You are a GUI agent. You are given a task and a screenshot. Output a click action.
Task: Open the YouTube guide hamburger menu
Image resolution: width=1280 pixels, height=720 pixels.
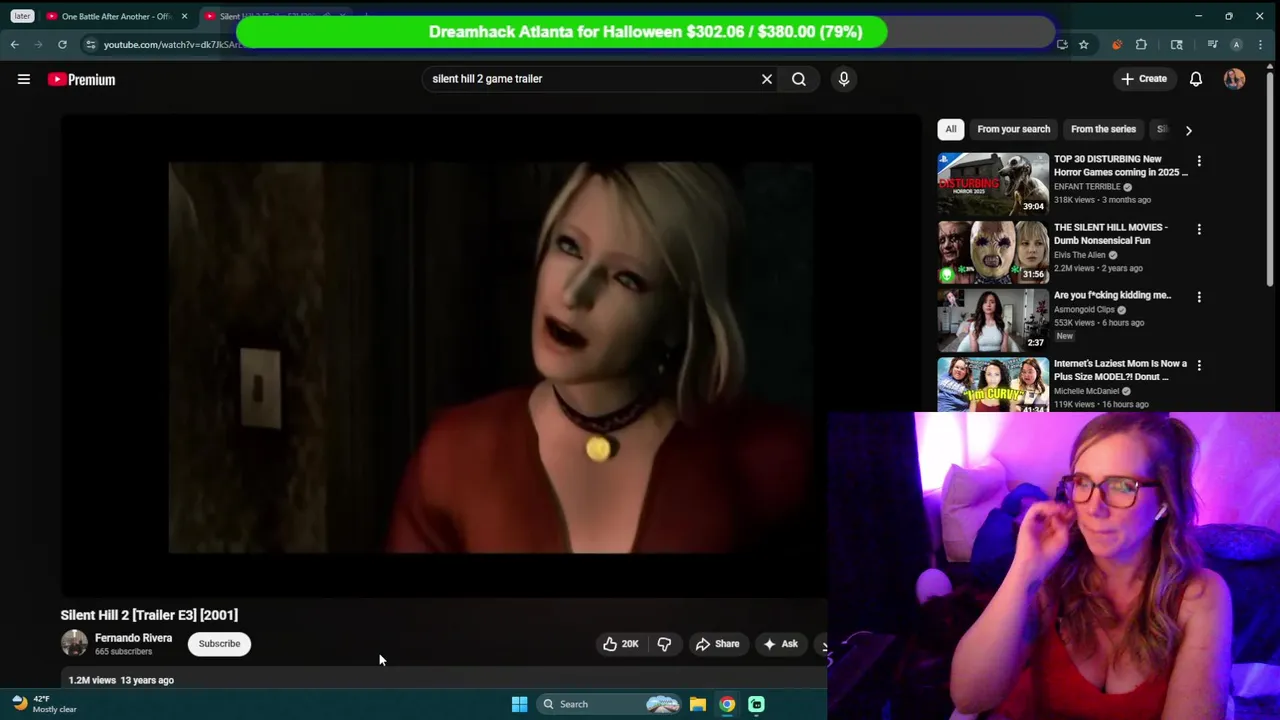tap(24, 79)
